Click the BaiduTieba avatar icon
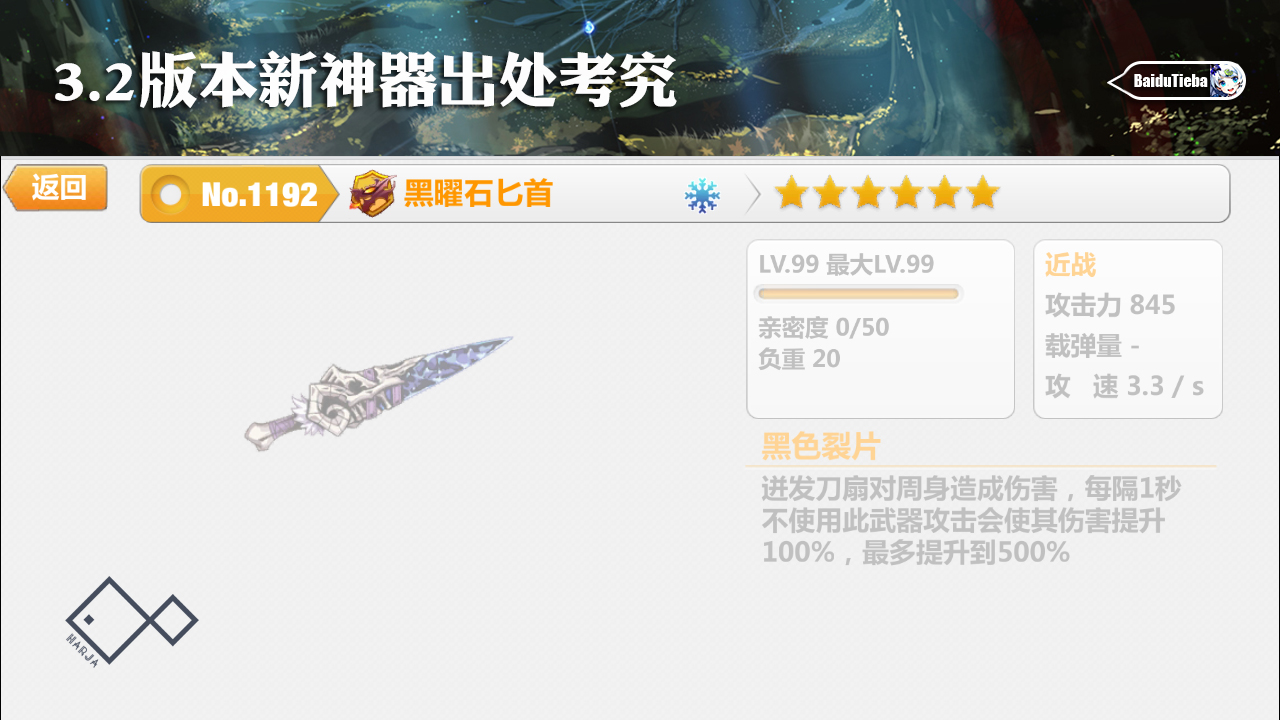Viewport: 1280px width, 720px height. [x=1226, y=80]
